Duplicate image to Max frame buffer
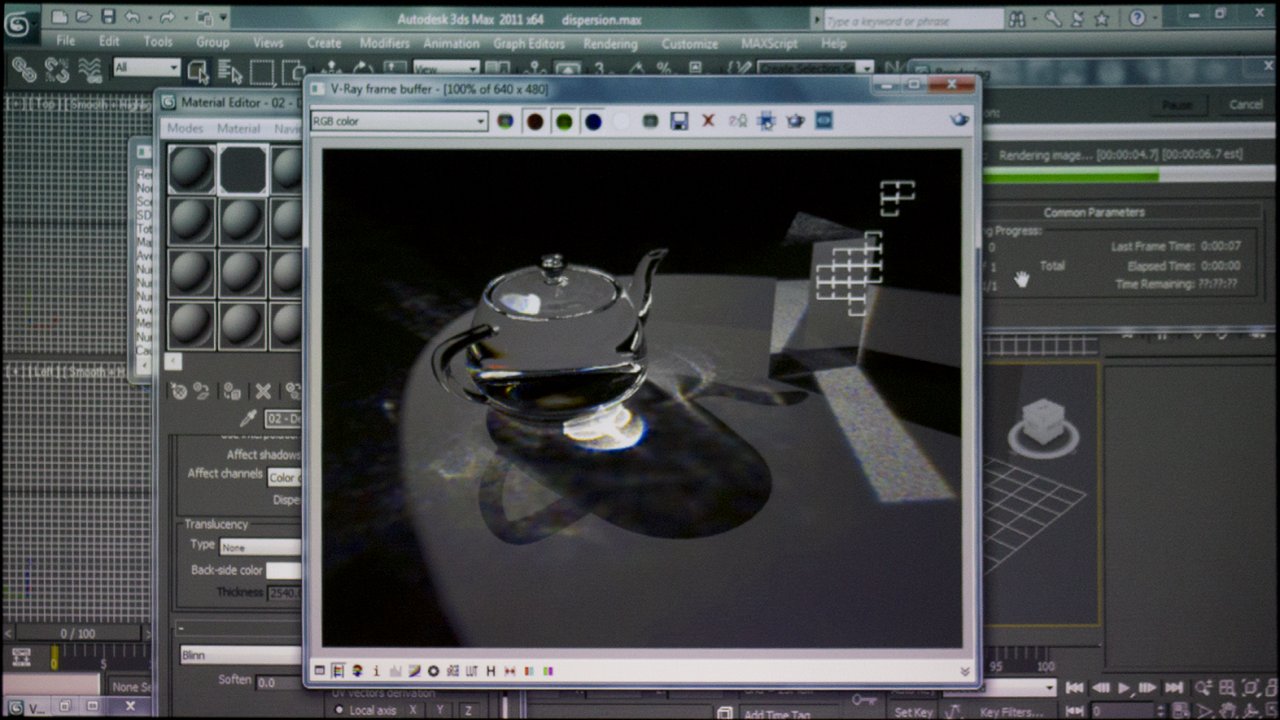The width and height of the screenshot is (1280, 720). click(x=738, y=121)
